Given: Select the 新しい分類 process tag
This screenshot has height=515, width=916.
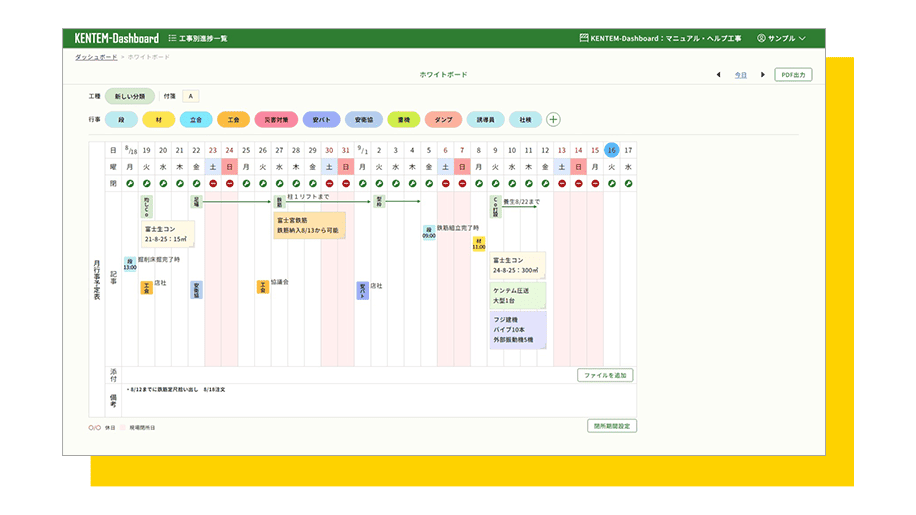Looking at the screenshot, I should pos(130,96).
